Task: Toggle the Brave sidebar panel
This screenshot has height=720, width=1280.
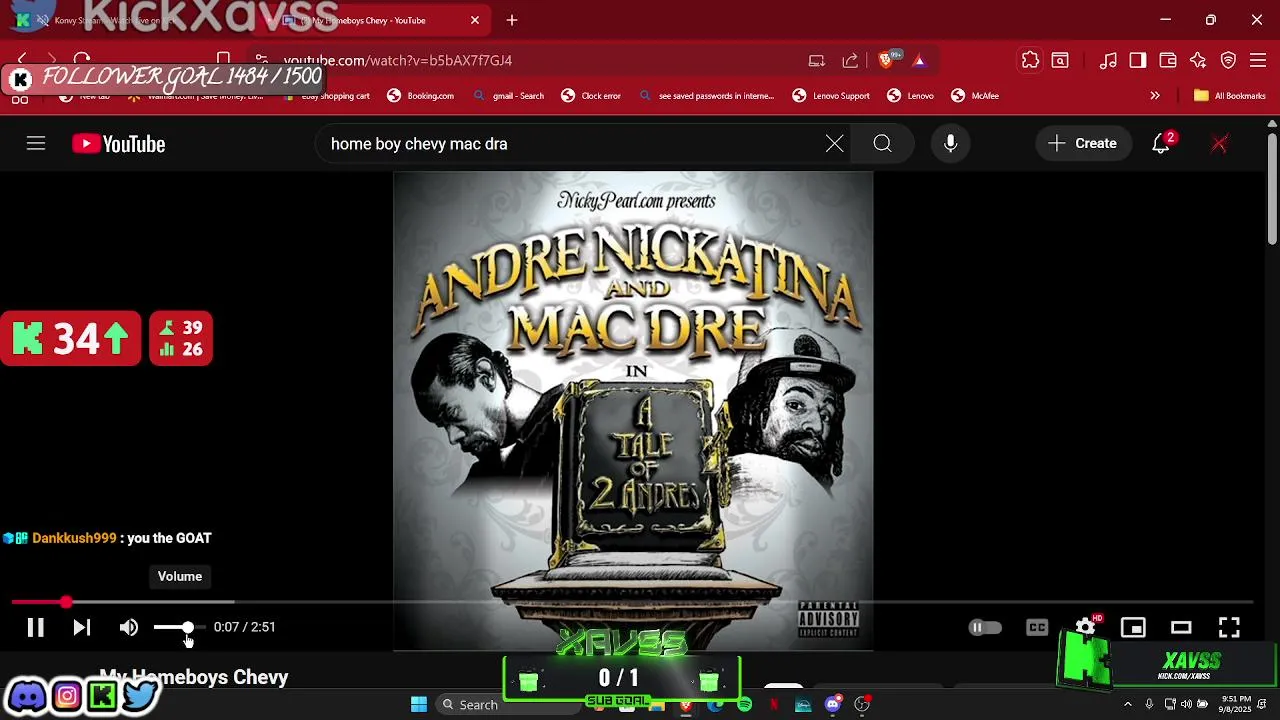Action: (x=1138, y=60)
